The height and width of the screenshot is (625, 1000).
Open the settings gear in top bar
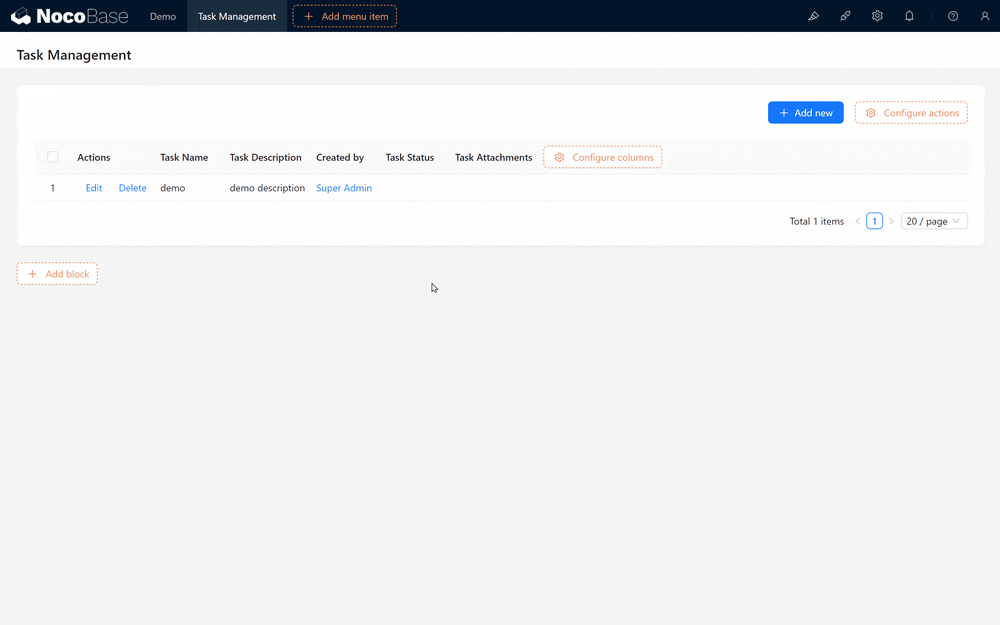[x=878, y=16]
